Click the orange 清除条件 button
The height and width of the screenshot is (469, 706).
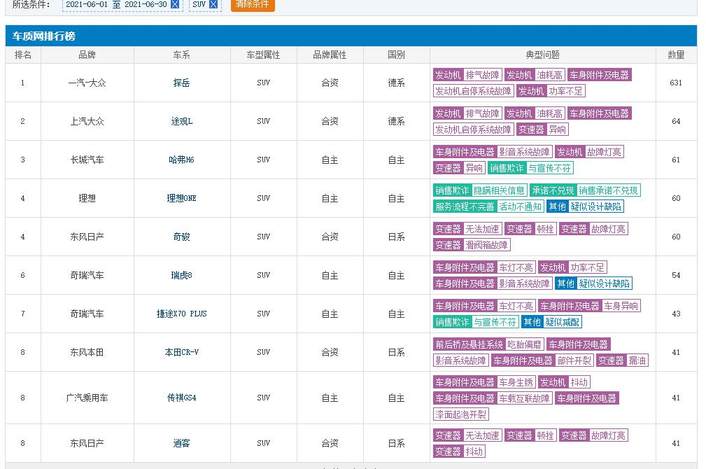253,4
